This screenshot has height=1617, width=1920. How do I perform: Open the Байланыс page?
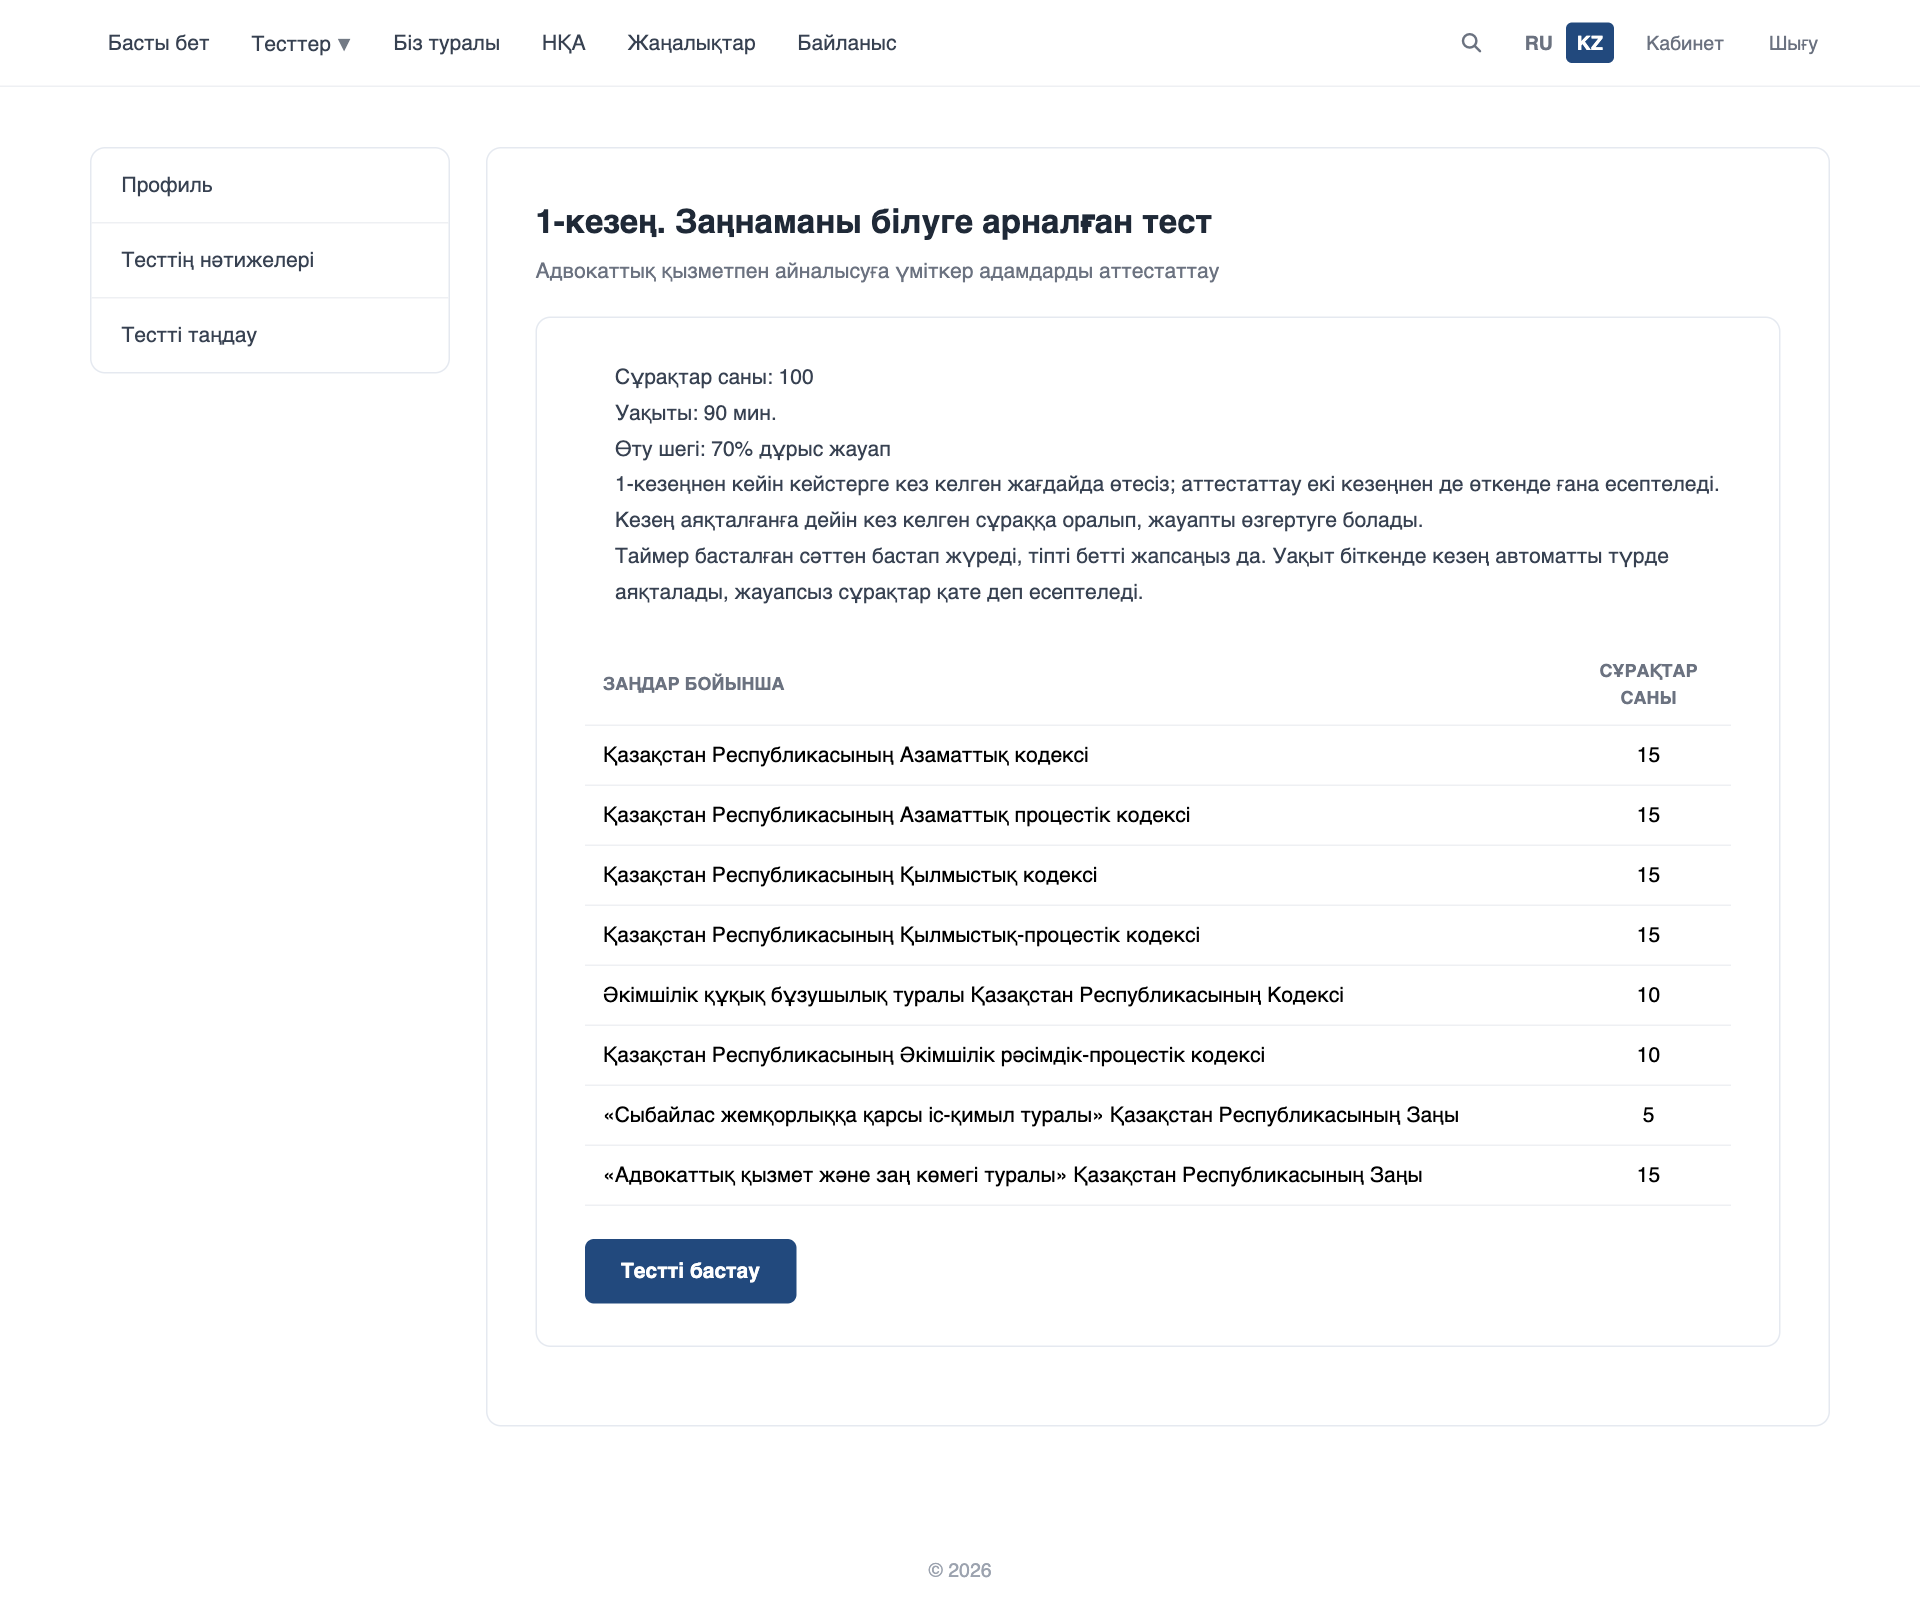[x=846, y=43]
